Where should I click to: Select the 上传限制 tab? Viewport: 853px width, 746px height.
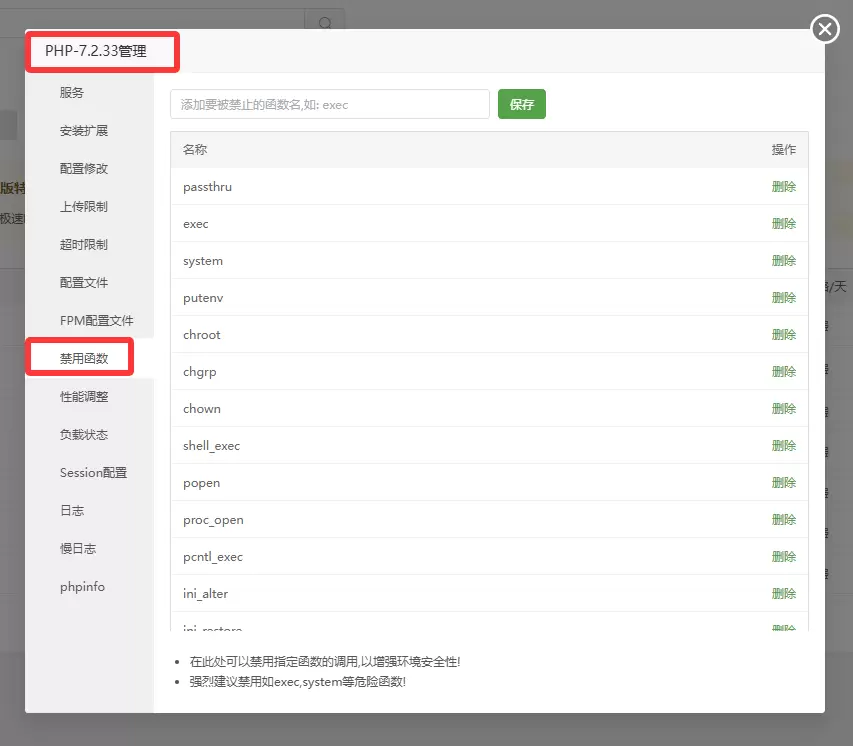point(84,207)
